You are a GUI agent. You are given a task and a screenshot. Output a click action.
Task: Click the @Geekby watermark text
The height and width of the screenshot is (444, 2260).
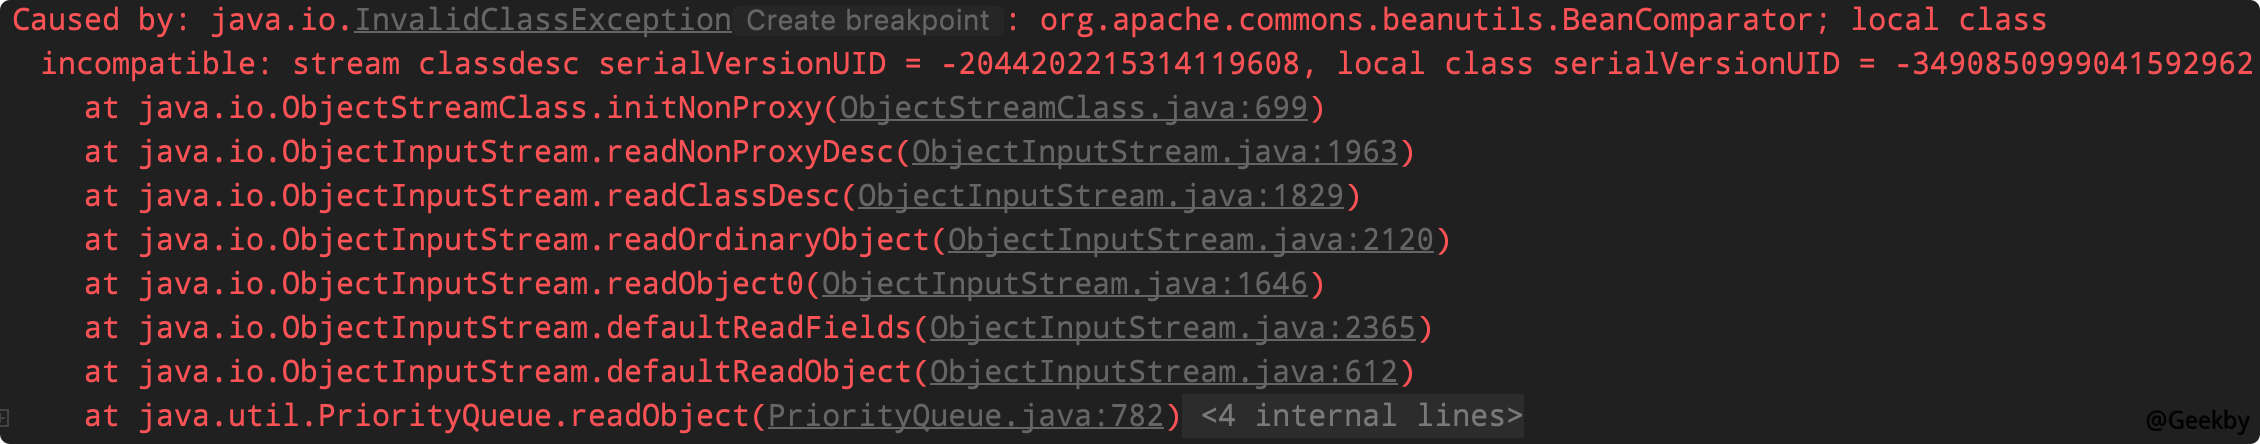2197,420
